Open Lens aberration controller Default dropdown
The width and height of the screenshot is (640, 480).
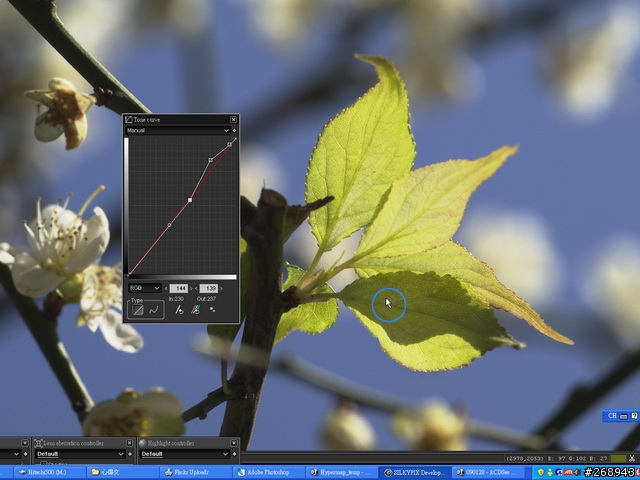[80, 454]
